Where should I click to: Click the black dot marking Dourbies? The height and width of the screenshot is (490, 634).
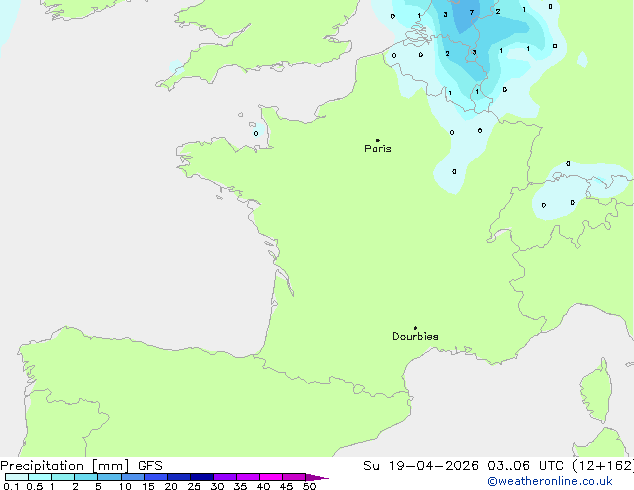pyautogui.click(x=415, y=328)
